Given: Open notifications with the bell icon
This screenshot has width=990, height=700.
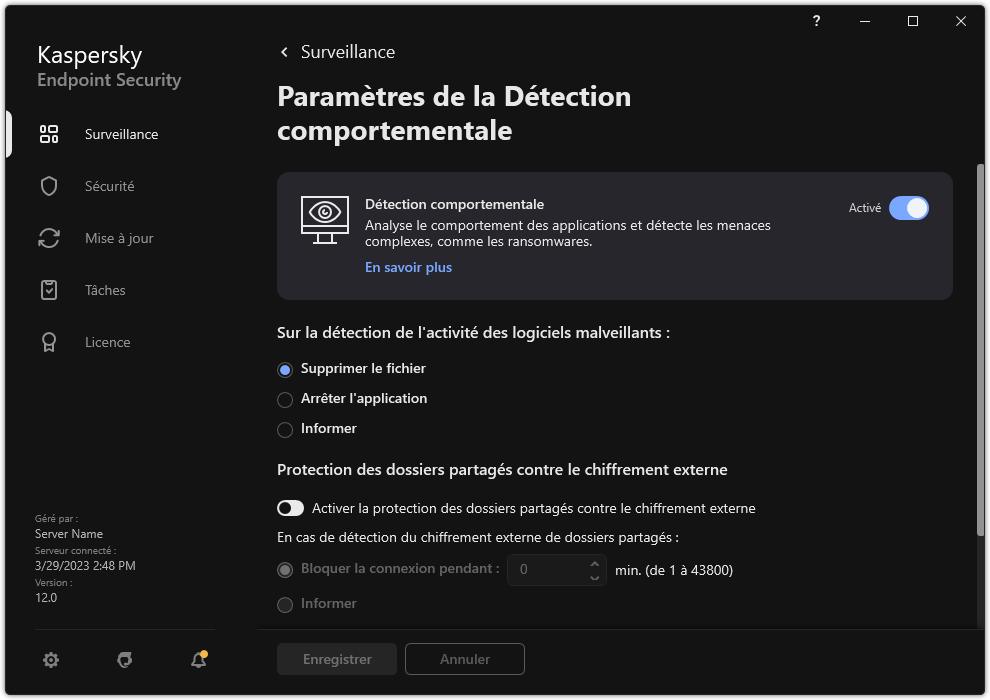Looking at the screenshot, I should tap(197, 660).
